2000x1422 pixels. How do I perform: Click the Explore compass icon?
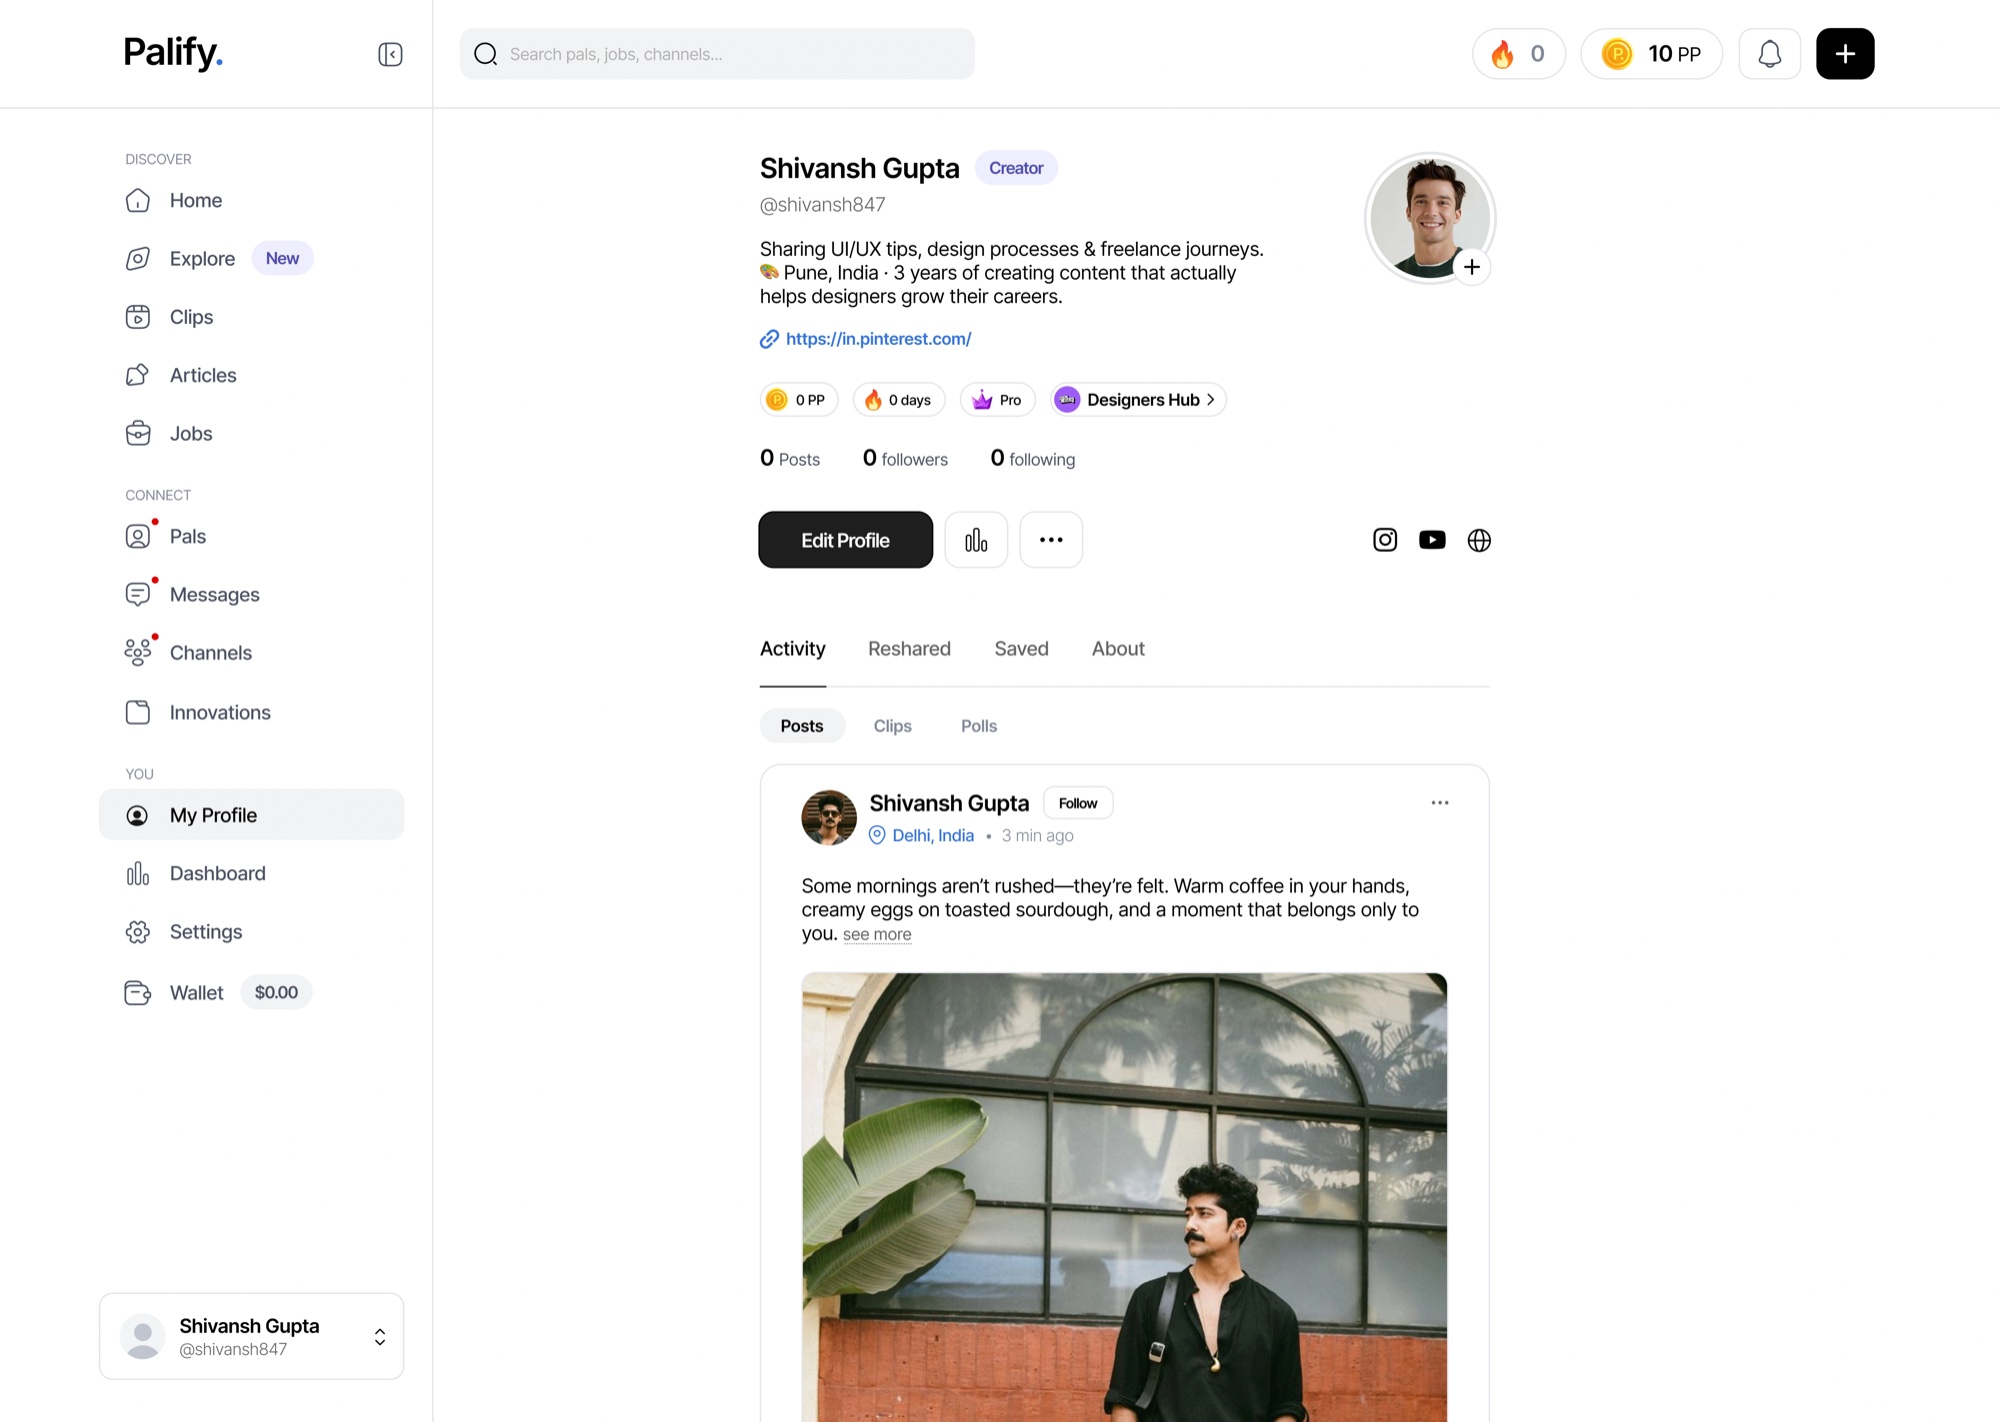click(x=138, y=258)
